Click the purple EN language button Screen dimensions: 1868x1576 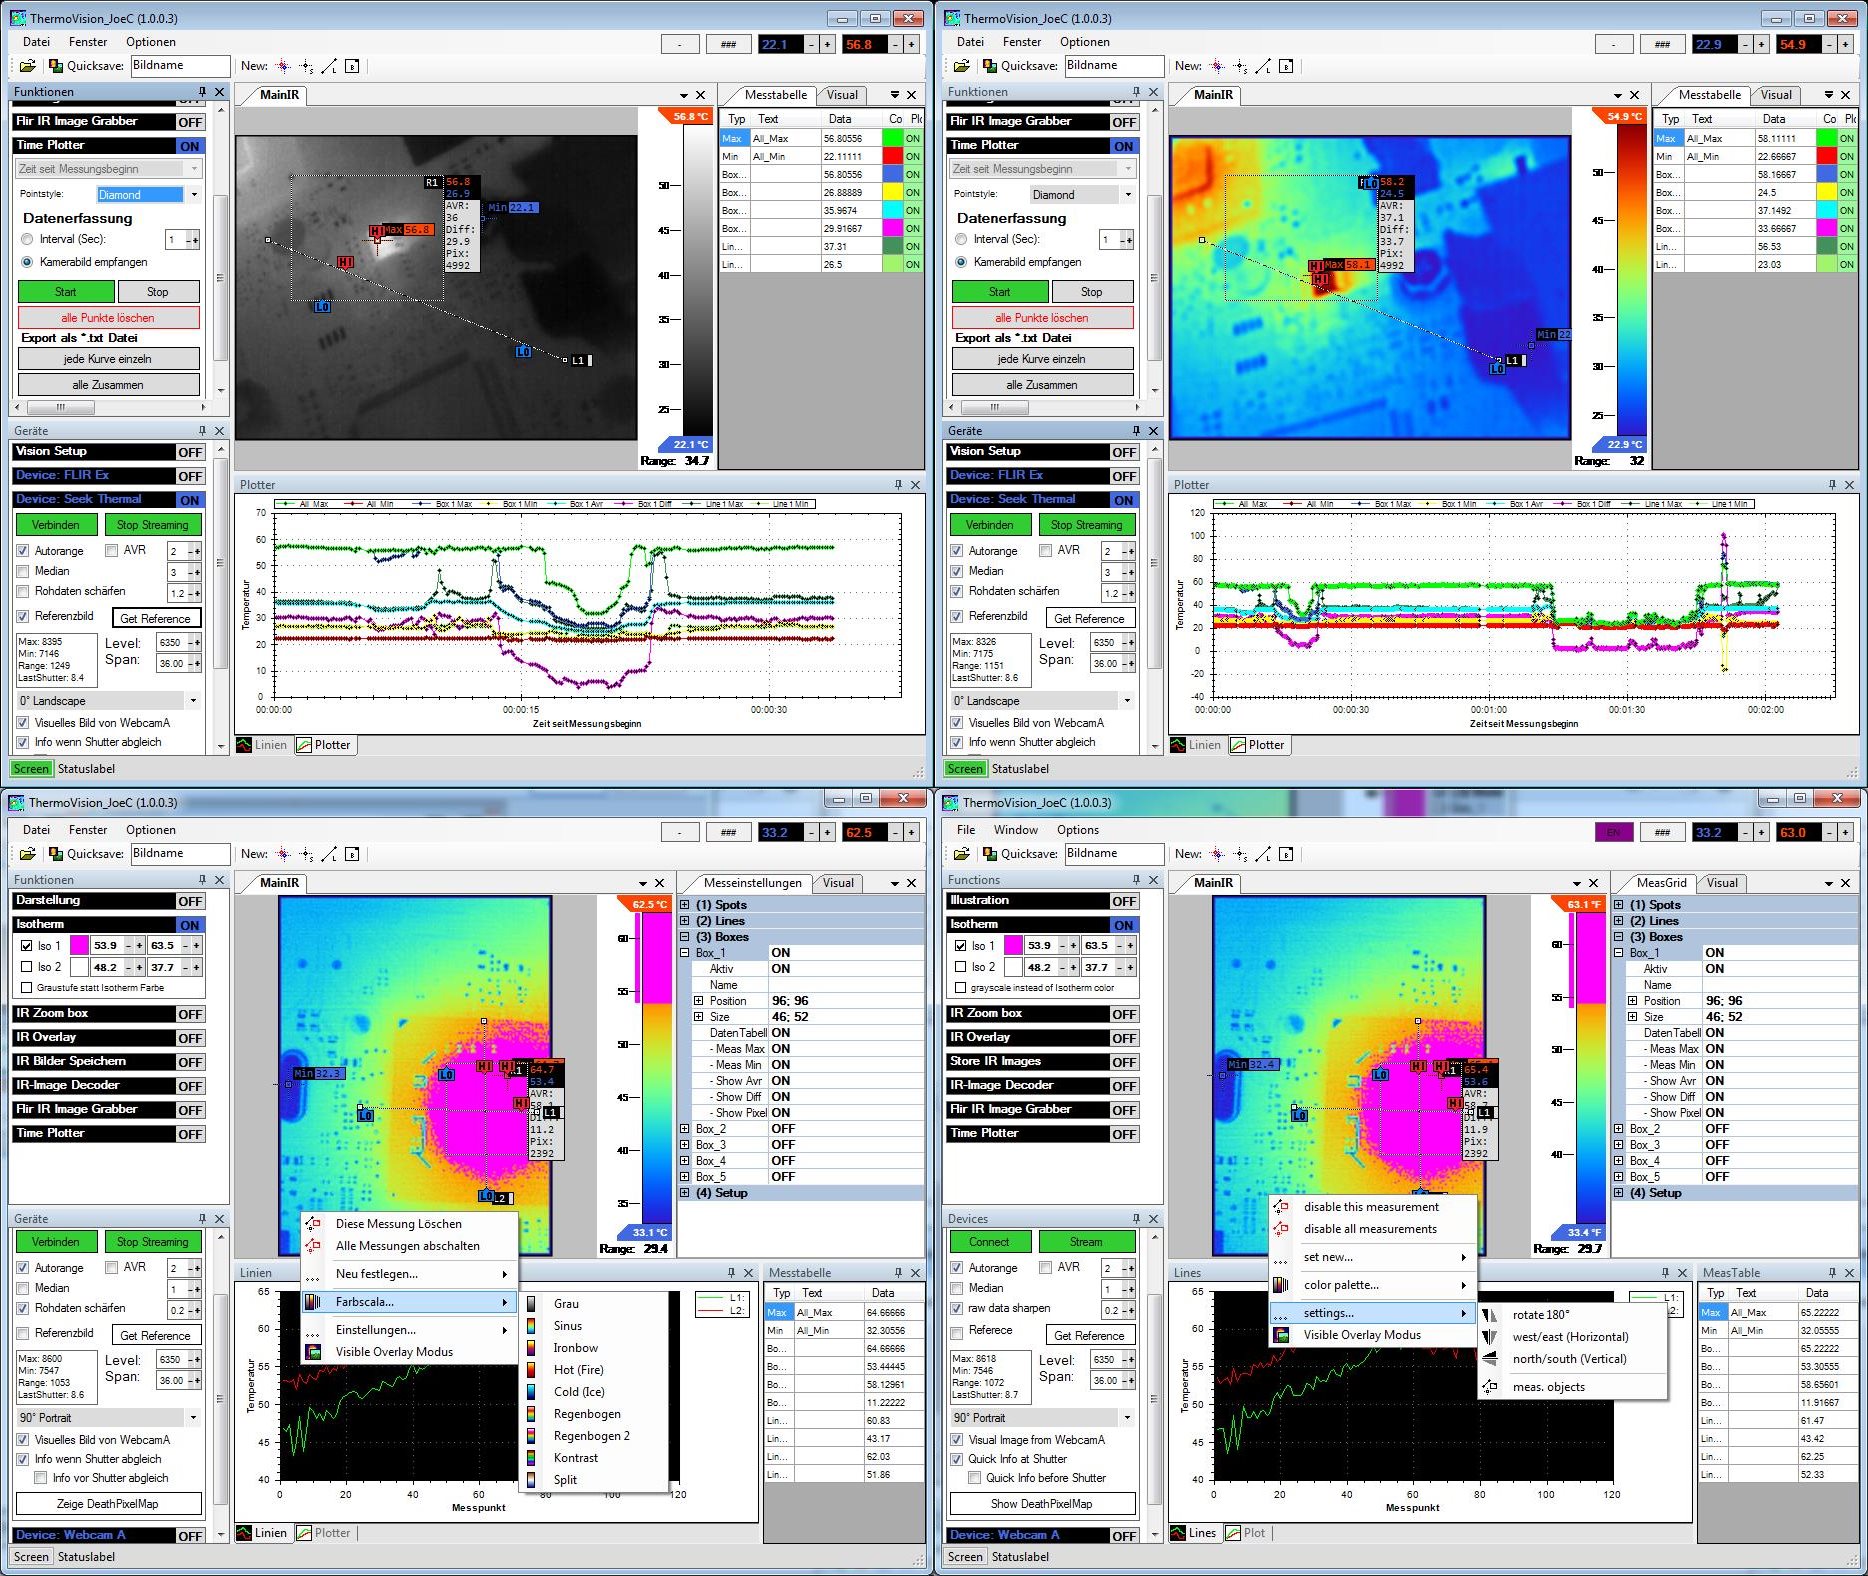point(1613,832)
